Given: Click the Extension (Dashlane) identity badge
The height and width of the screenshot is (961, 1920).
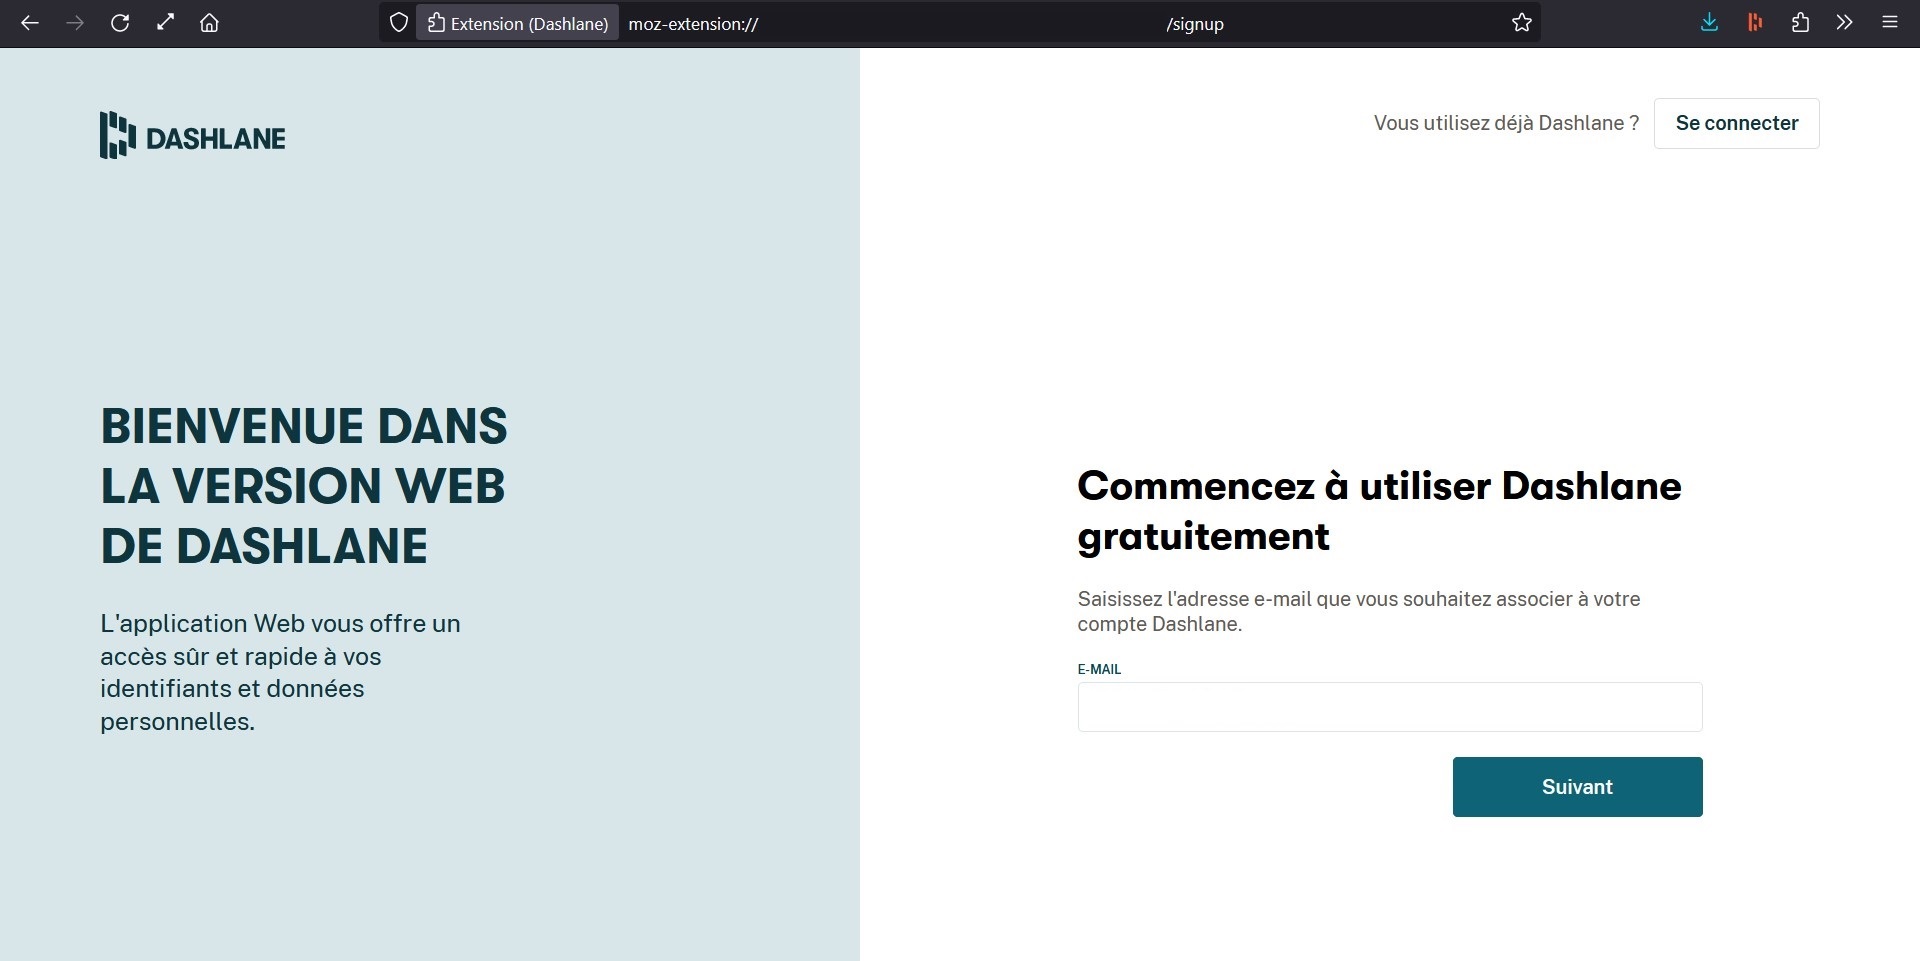Looking at the screenshot, I should (x=517, y=23).
